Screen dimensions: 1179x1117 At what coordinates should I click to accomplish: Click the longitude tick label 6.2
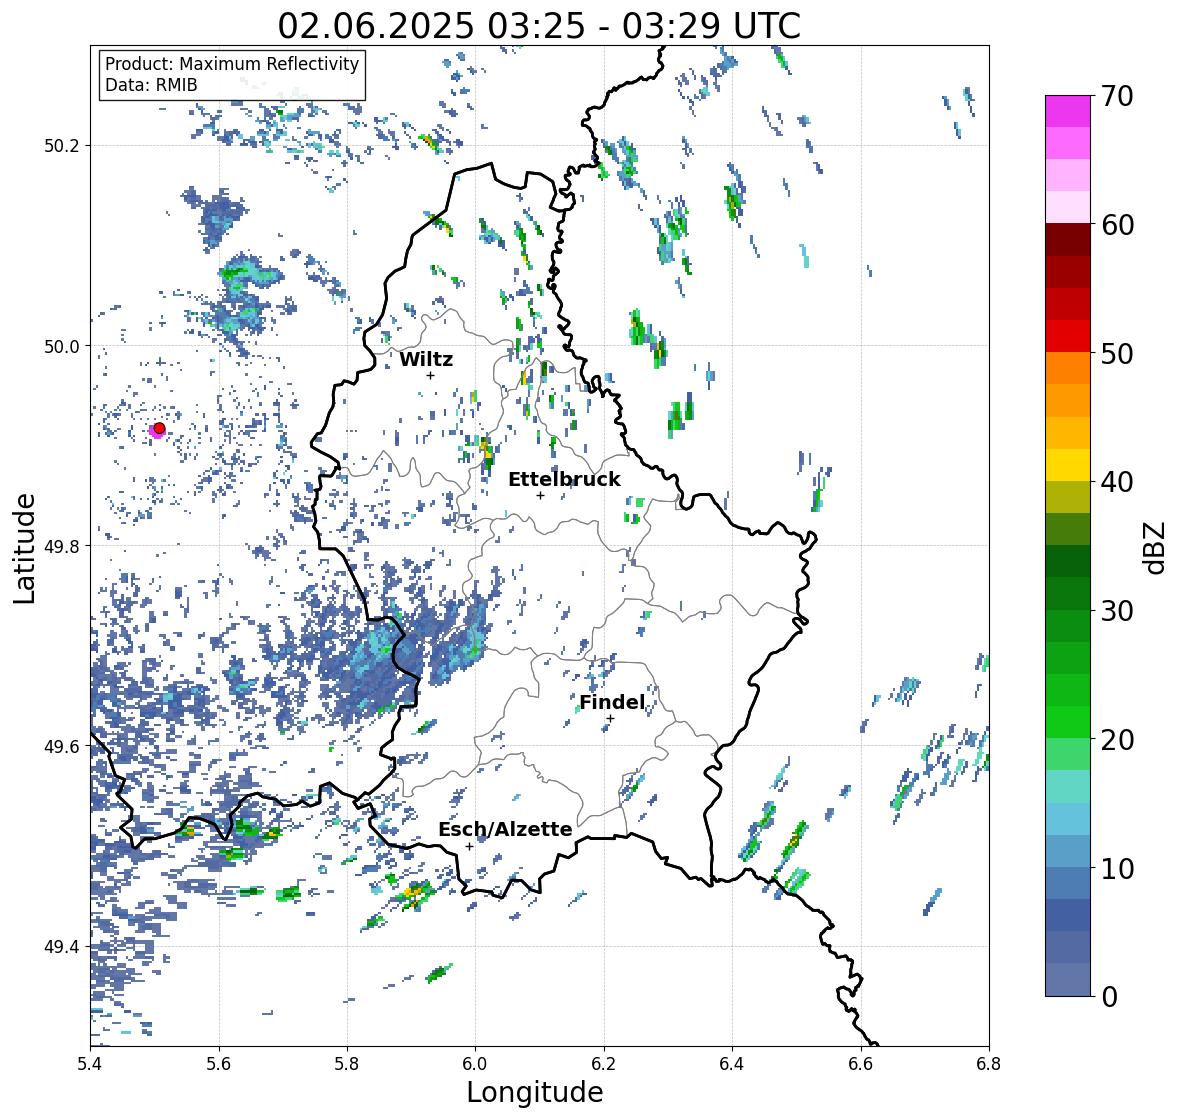pos(604,1064)
